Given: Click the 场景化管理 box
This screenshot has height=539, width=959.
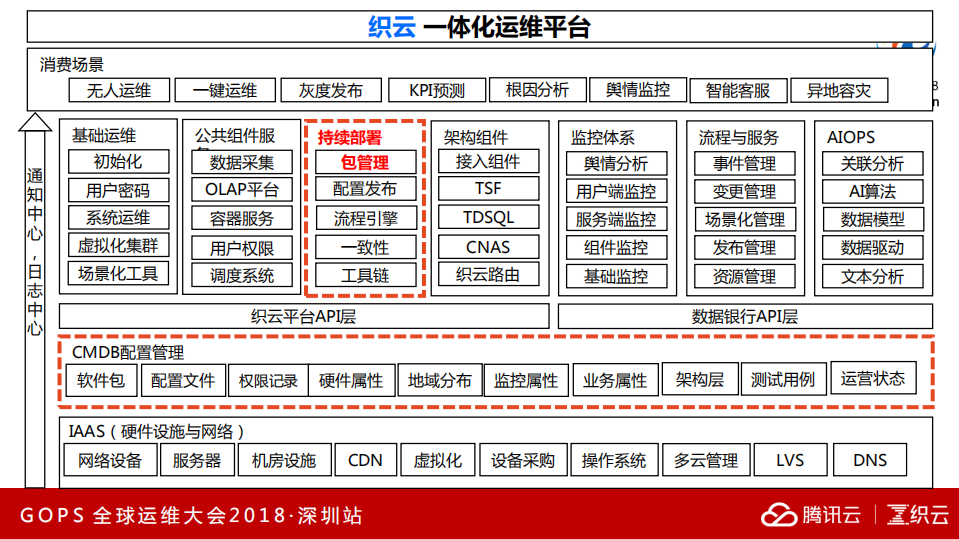Looking at the screenshot, I should pyautogui.click(x=744, y=219).
